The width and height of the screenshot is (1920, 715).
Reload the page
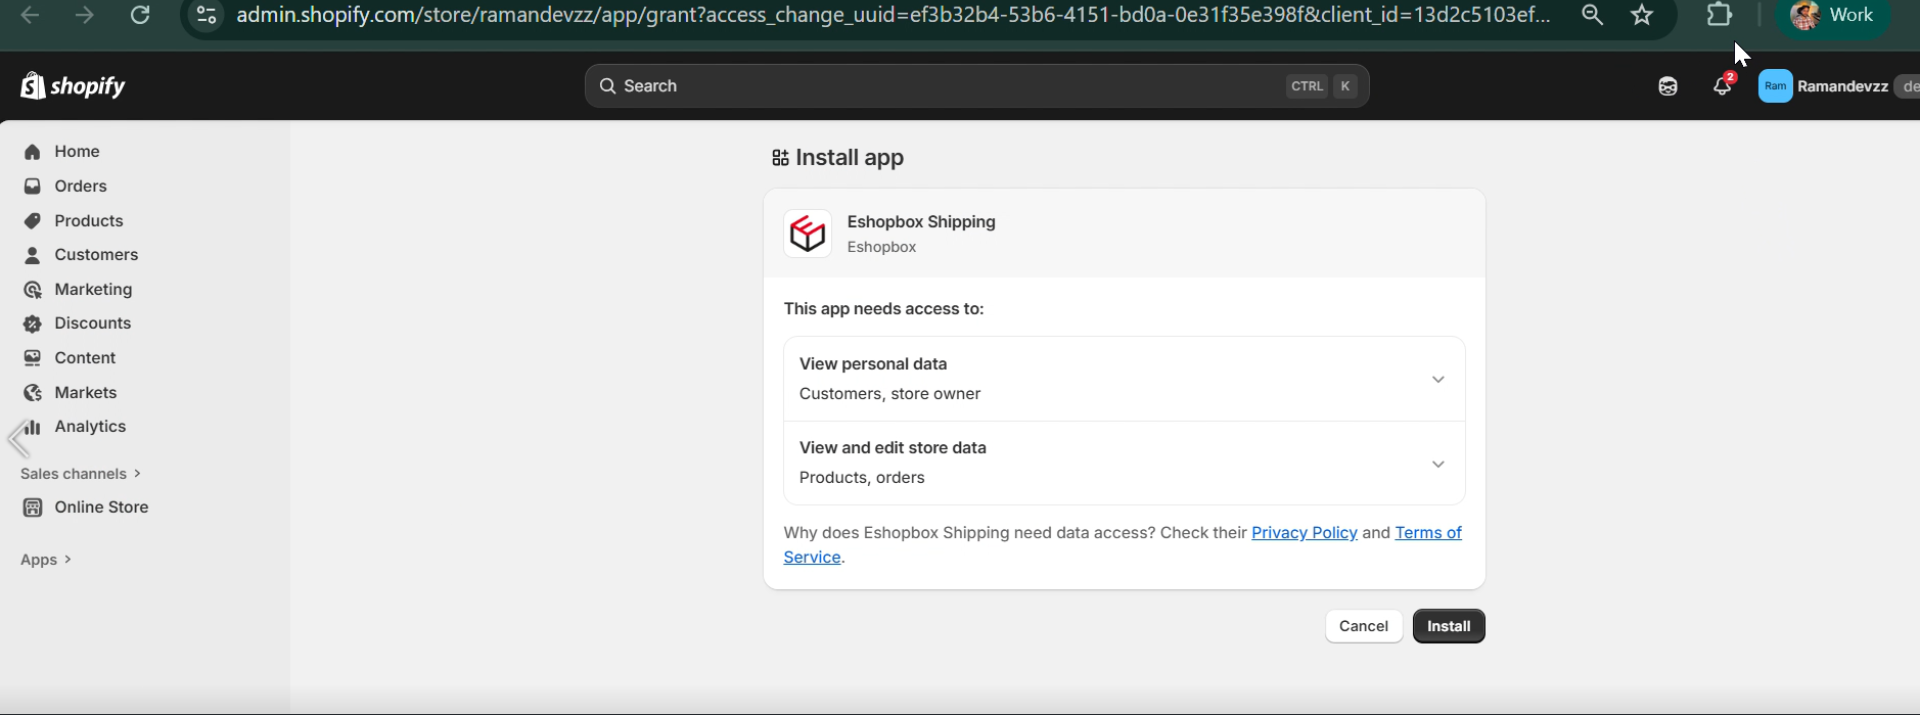140,15
